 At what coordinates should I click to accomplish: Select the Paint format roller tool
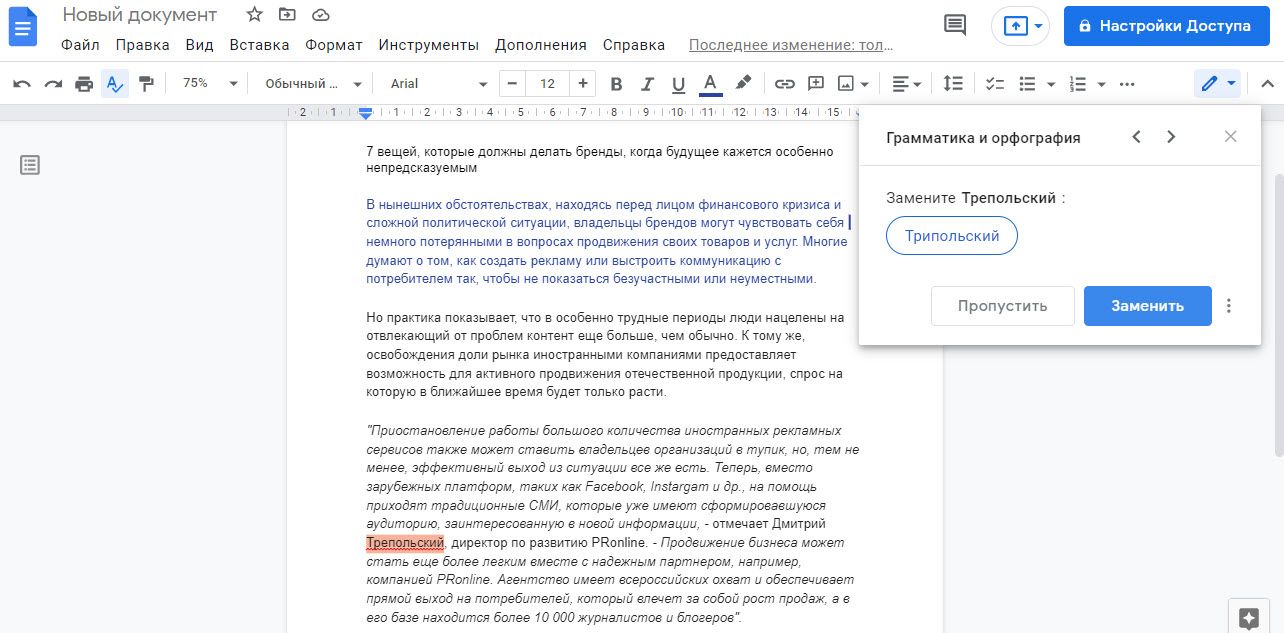tap(146, 84)
